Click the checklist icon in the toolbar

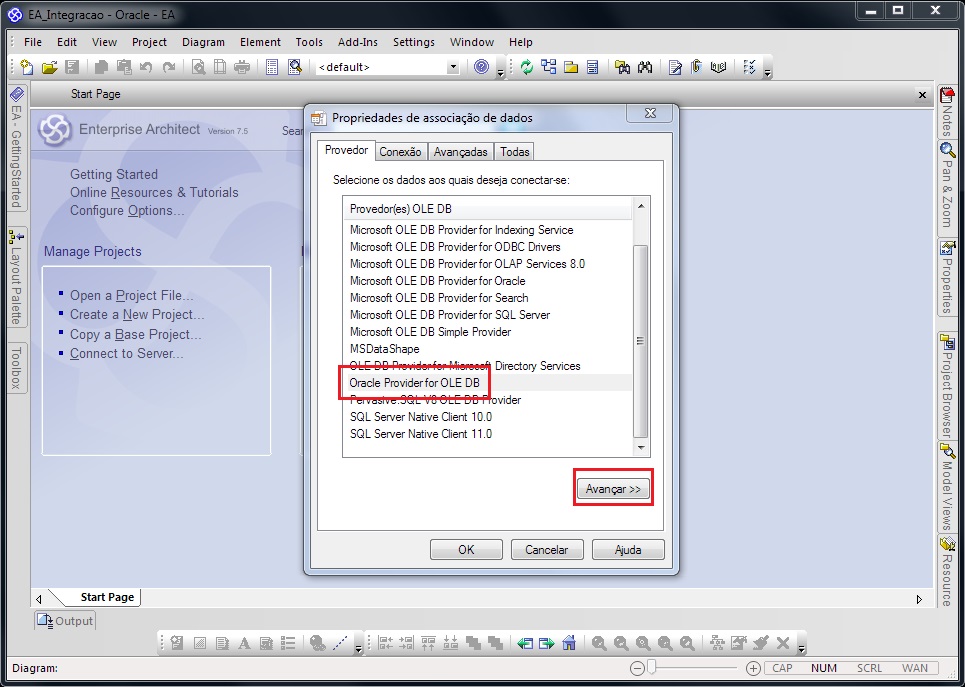point(749,66)
